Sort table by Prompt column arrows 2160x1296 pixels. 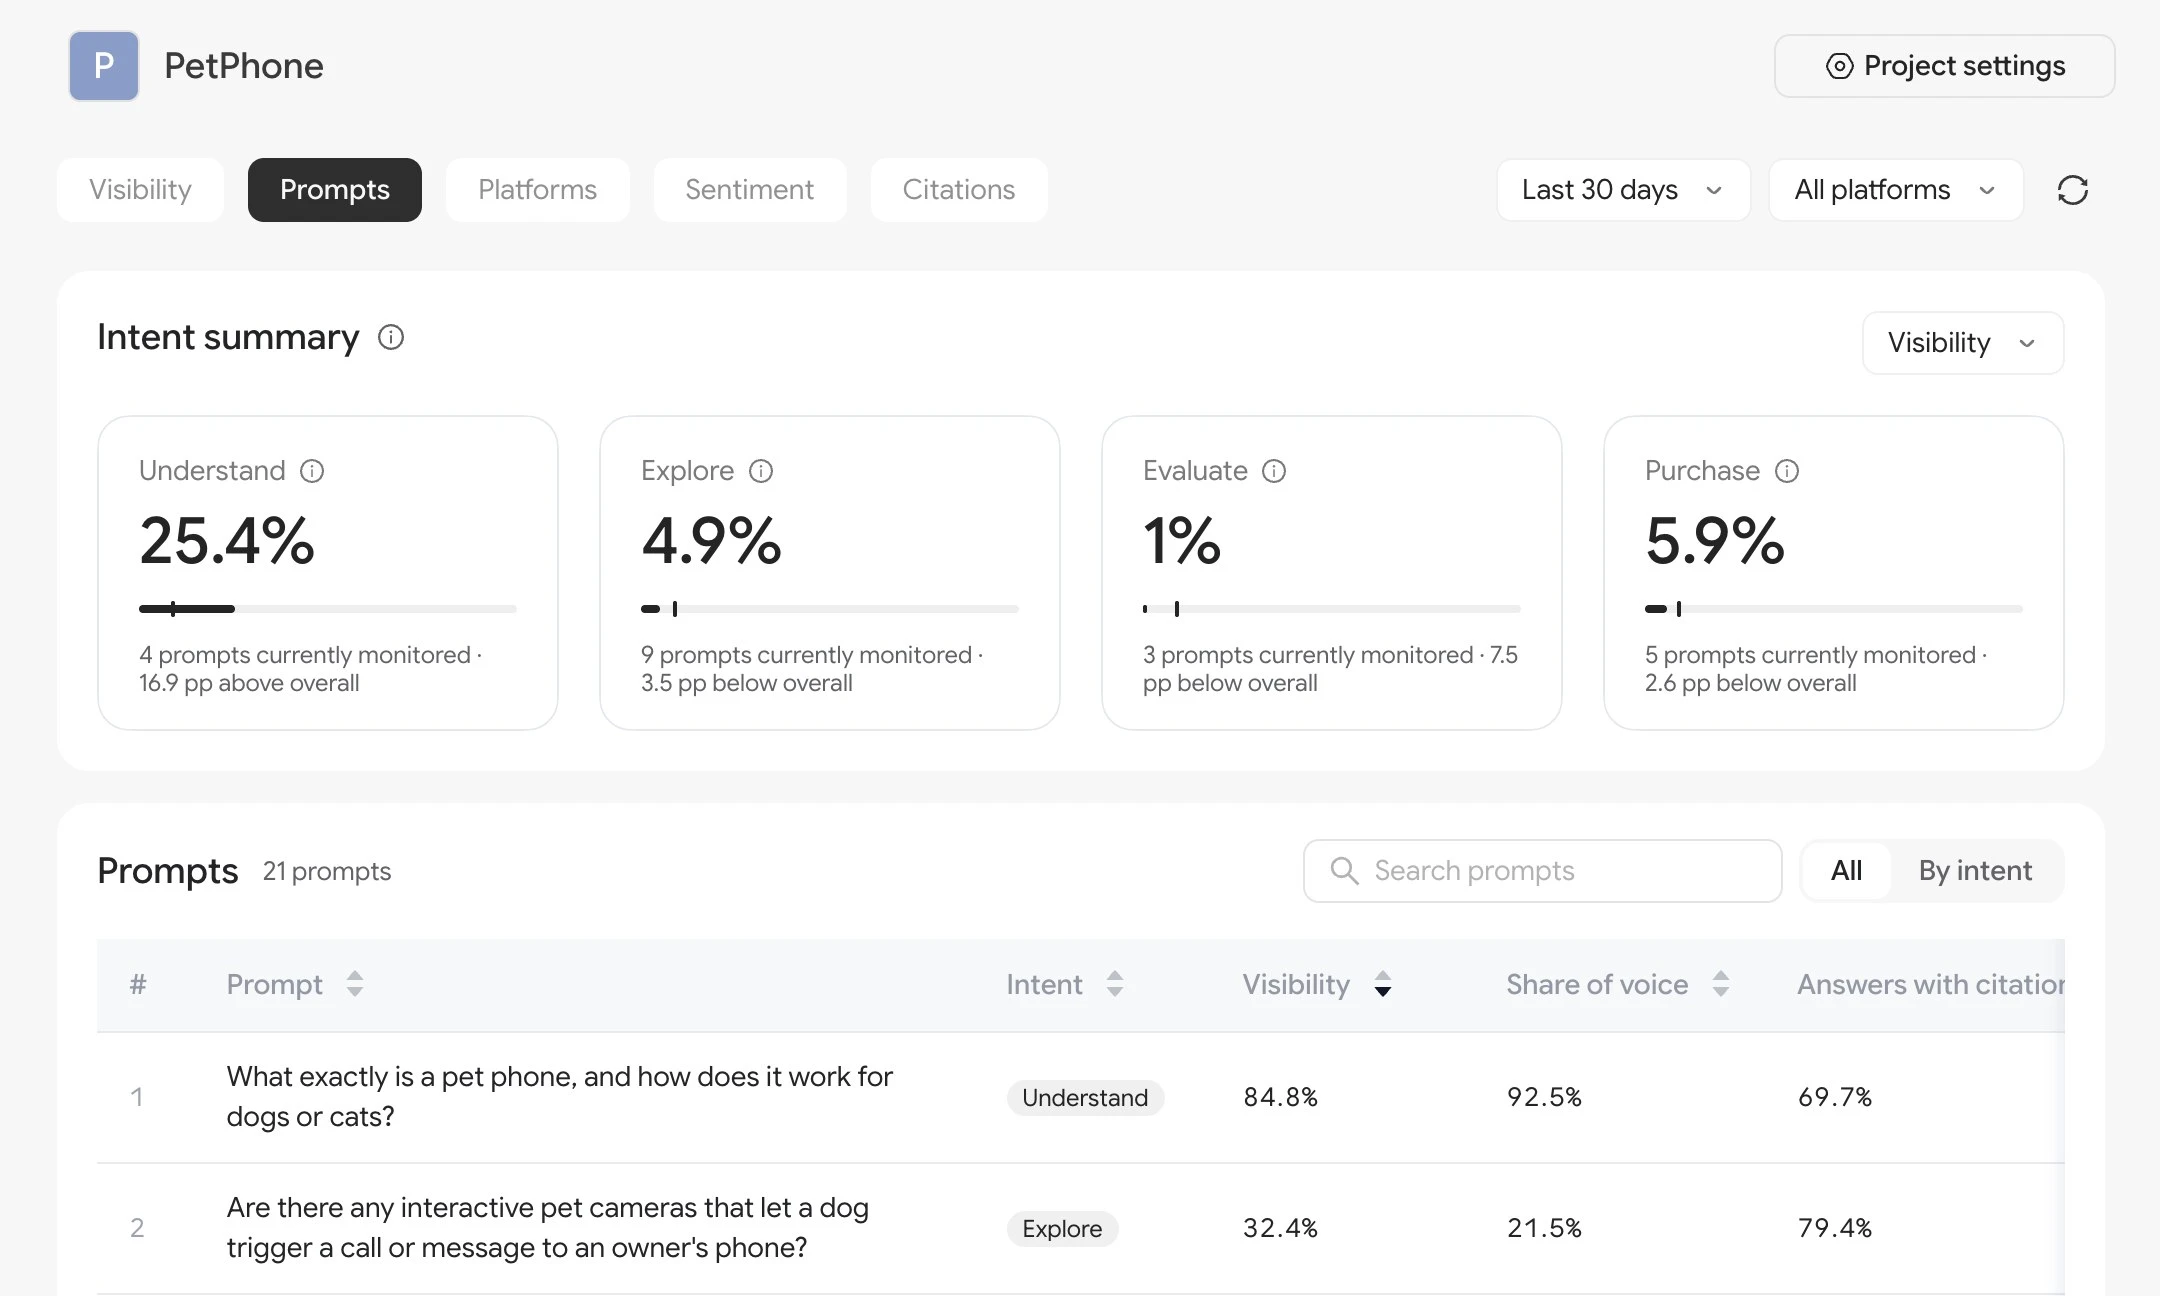tap(355, 984)
